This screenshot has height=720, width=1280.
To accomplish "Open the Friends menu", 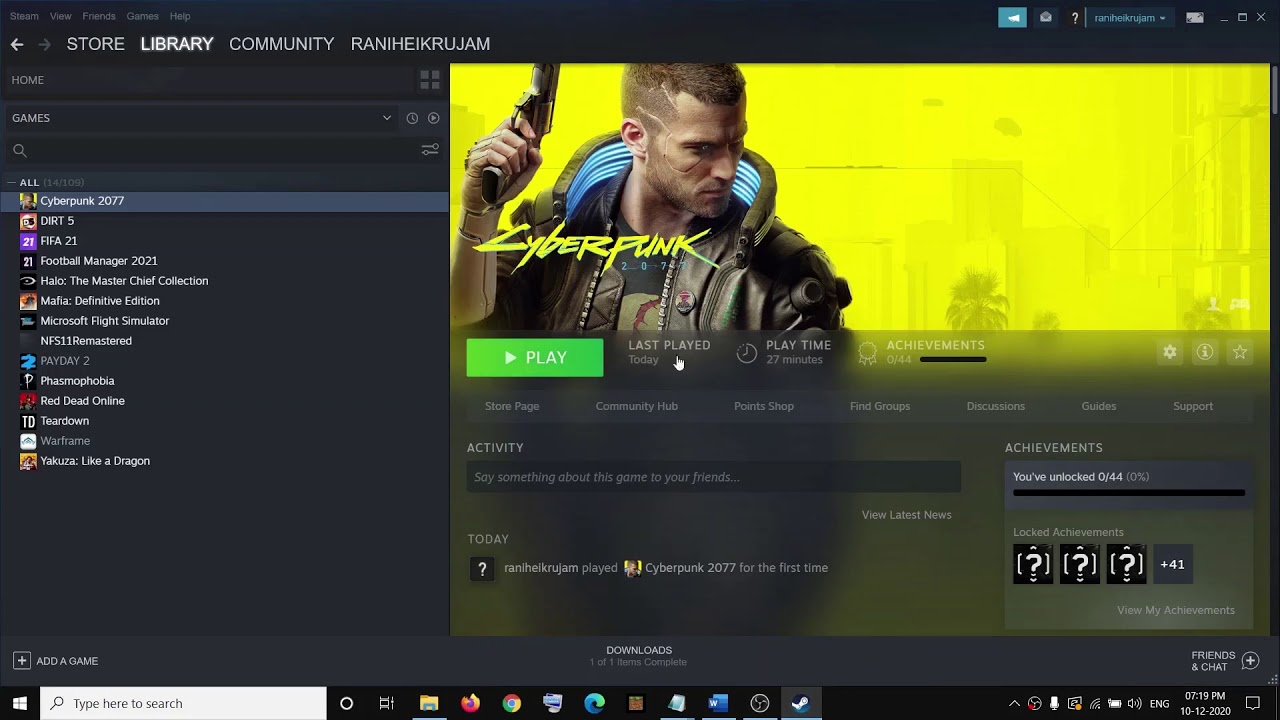I will pos(99,16).
